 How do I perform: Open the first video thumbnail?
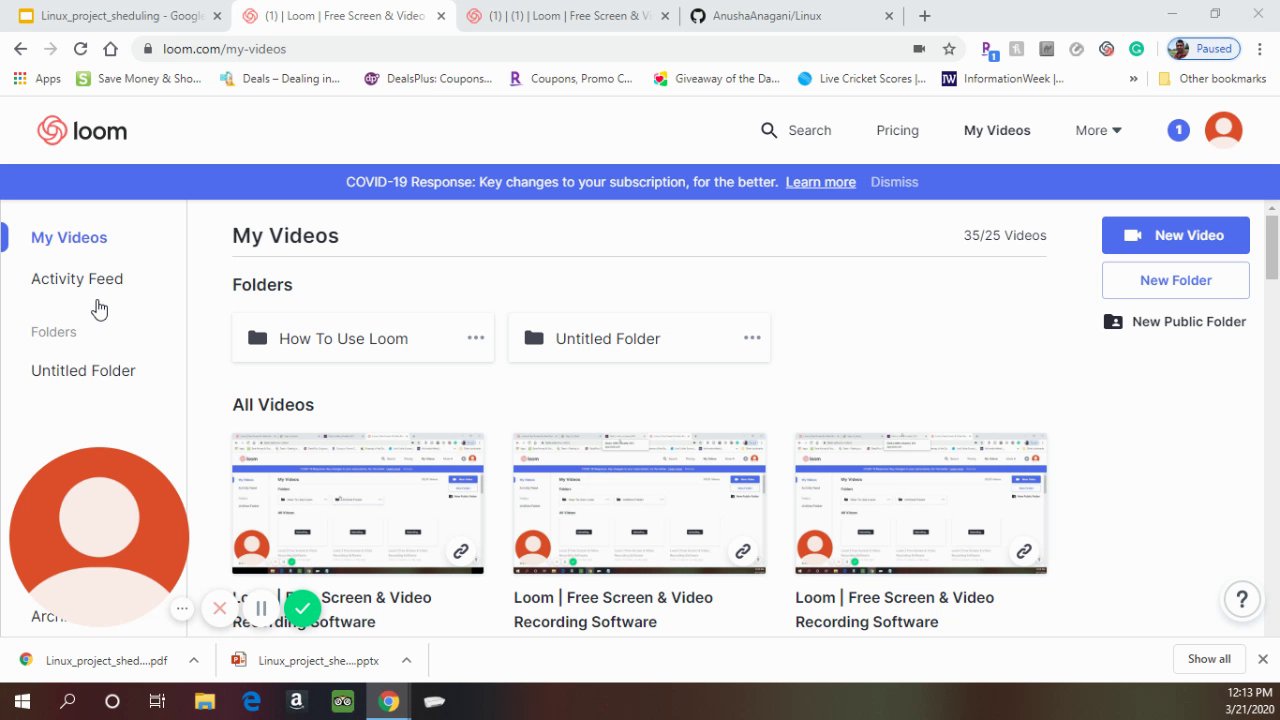(x=358, y=503)
